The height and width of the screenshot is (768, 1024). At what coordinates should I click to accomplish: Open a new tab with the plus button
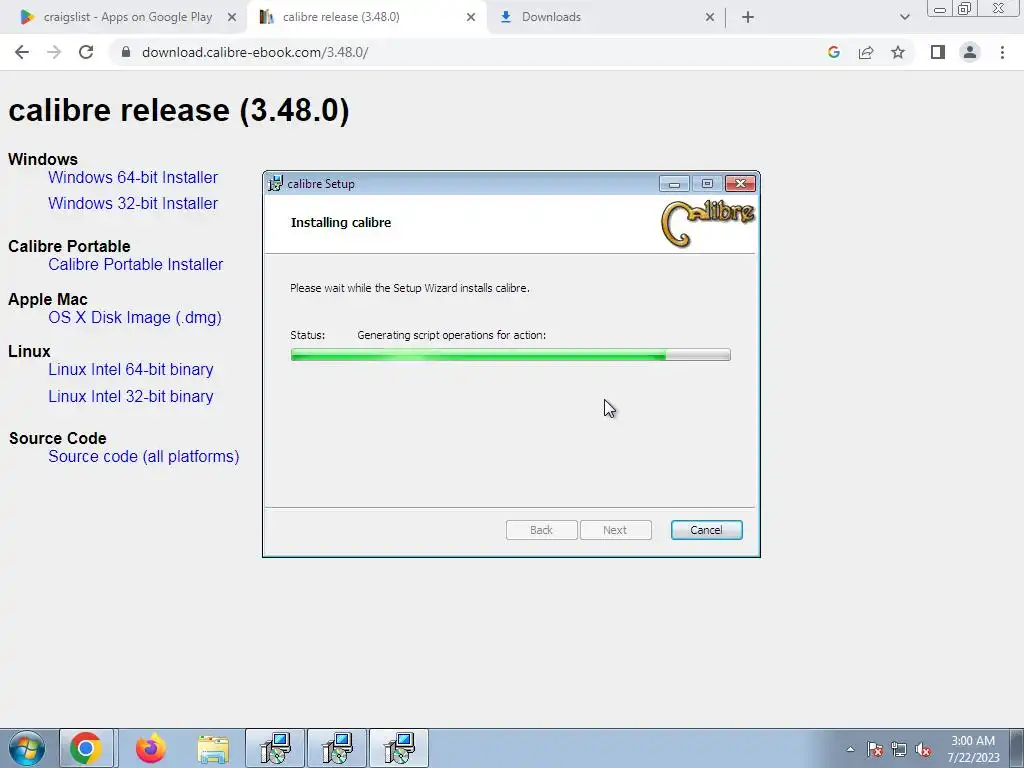(748, 17)
